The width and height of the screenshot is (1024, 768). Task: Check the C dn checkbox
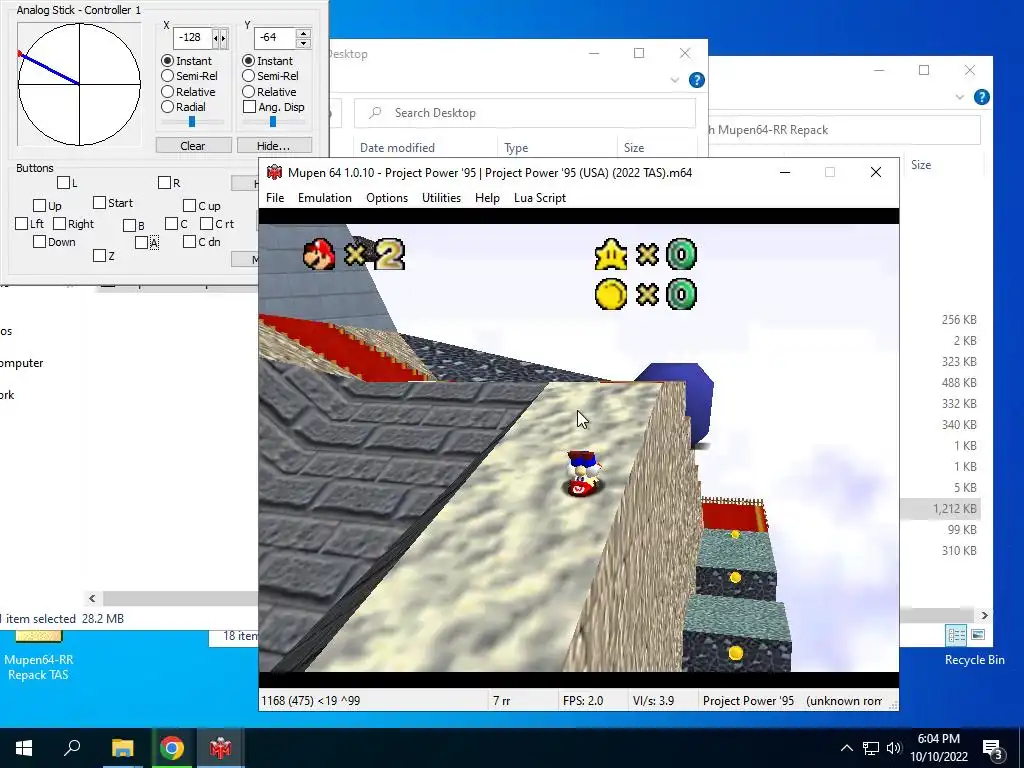point(189,242)
